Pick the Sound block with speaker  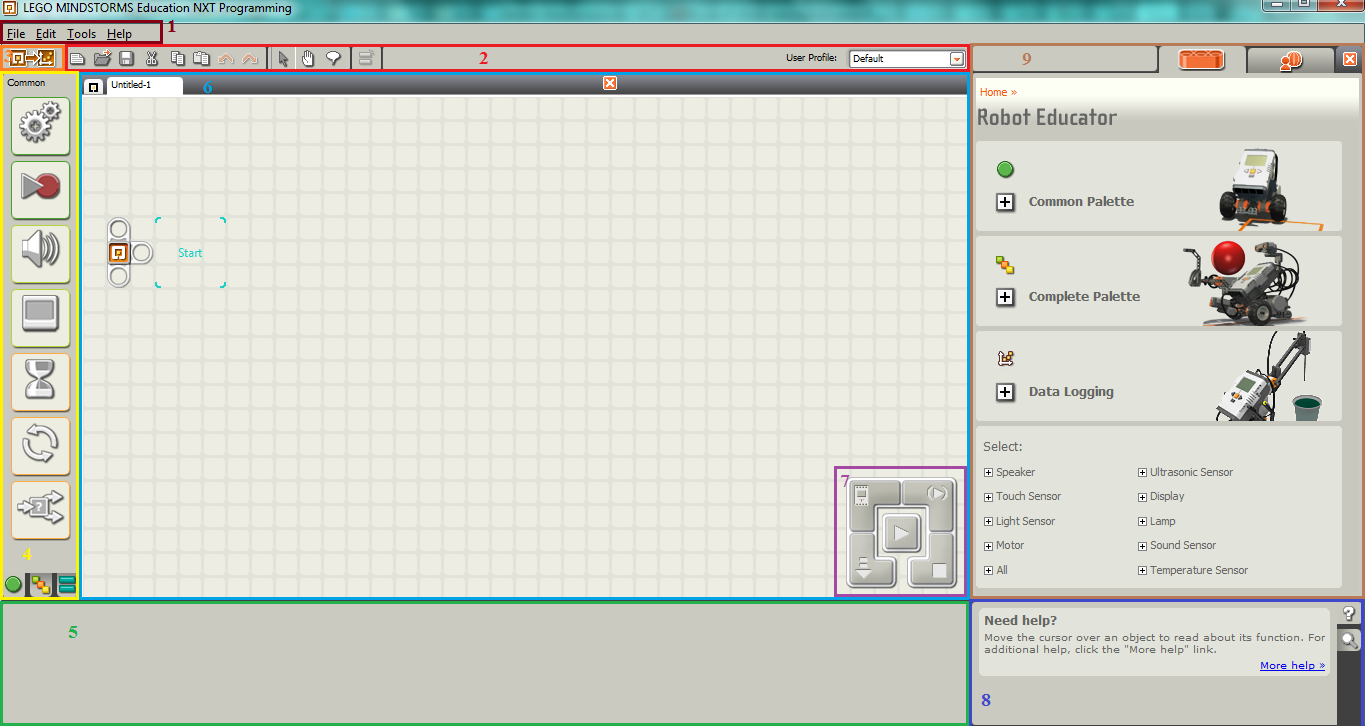click(x=40, y=253)
